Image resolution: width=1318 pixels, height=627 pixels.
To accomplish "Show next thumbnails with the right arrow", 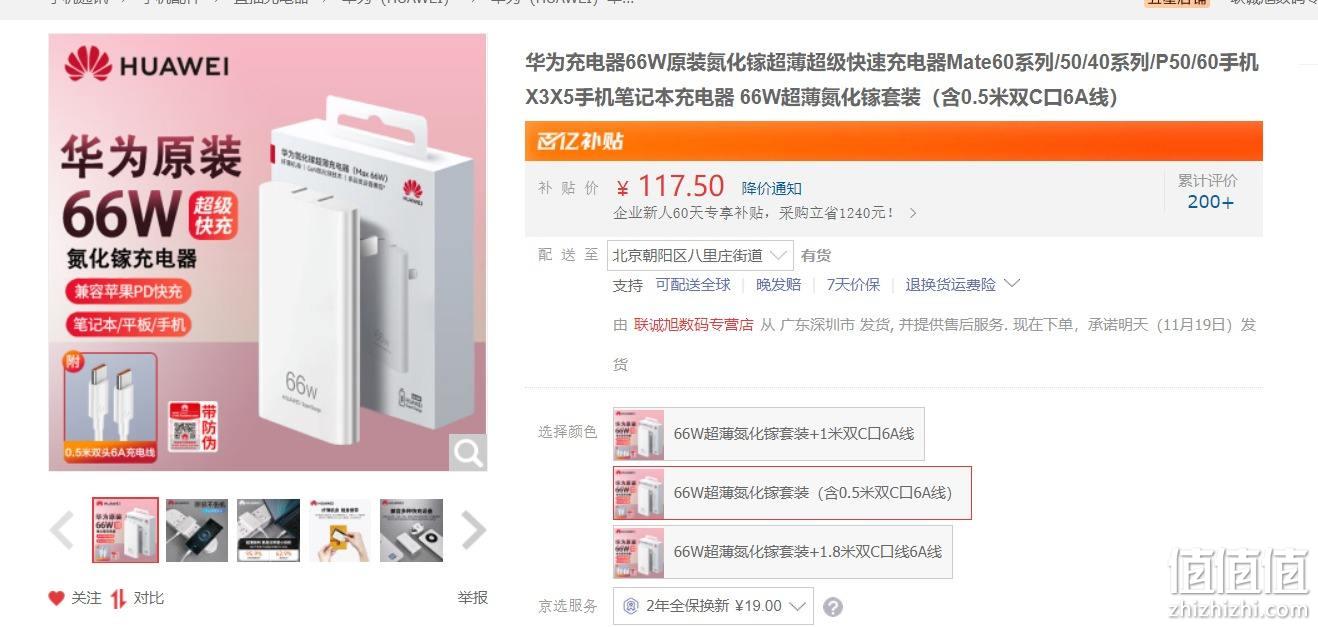I will click(473, 530).
